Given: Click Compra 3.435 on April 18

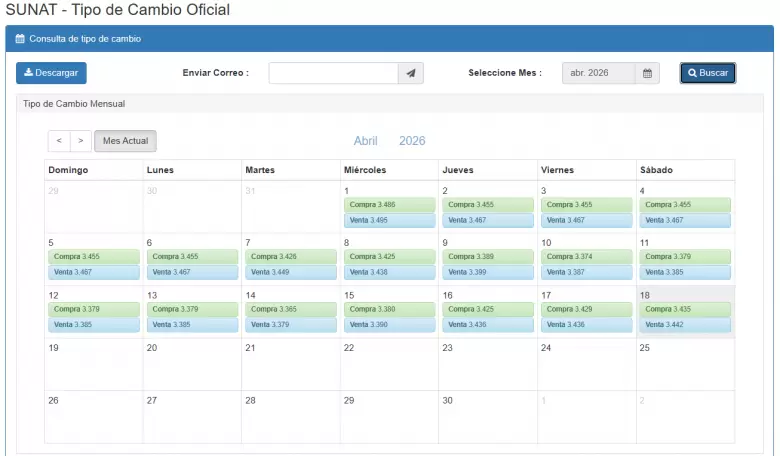Looking at the screenshot, I should [685, 309].
